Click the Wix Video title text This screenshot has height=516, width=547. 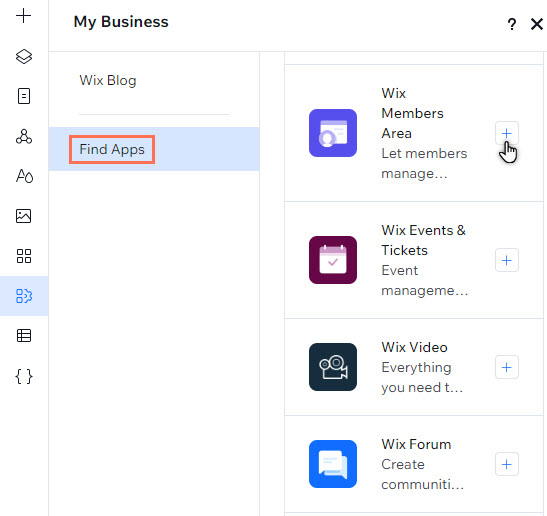coord(414,347)
